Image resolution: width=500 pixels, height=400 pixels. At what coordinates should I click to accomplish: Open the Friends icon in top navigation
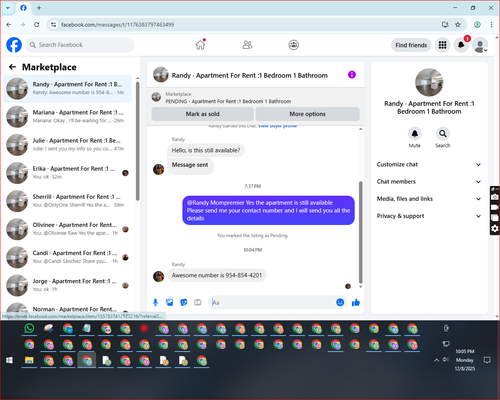pyautogui.click(x=247, y=45)
